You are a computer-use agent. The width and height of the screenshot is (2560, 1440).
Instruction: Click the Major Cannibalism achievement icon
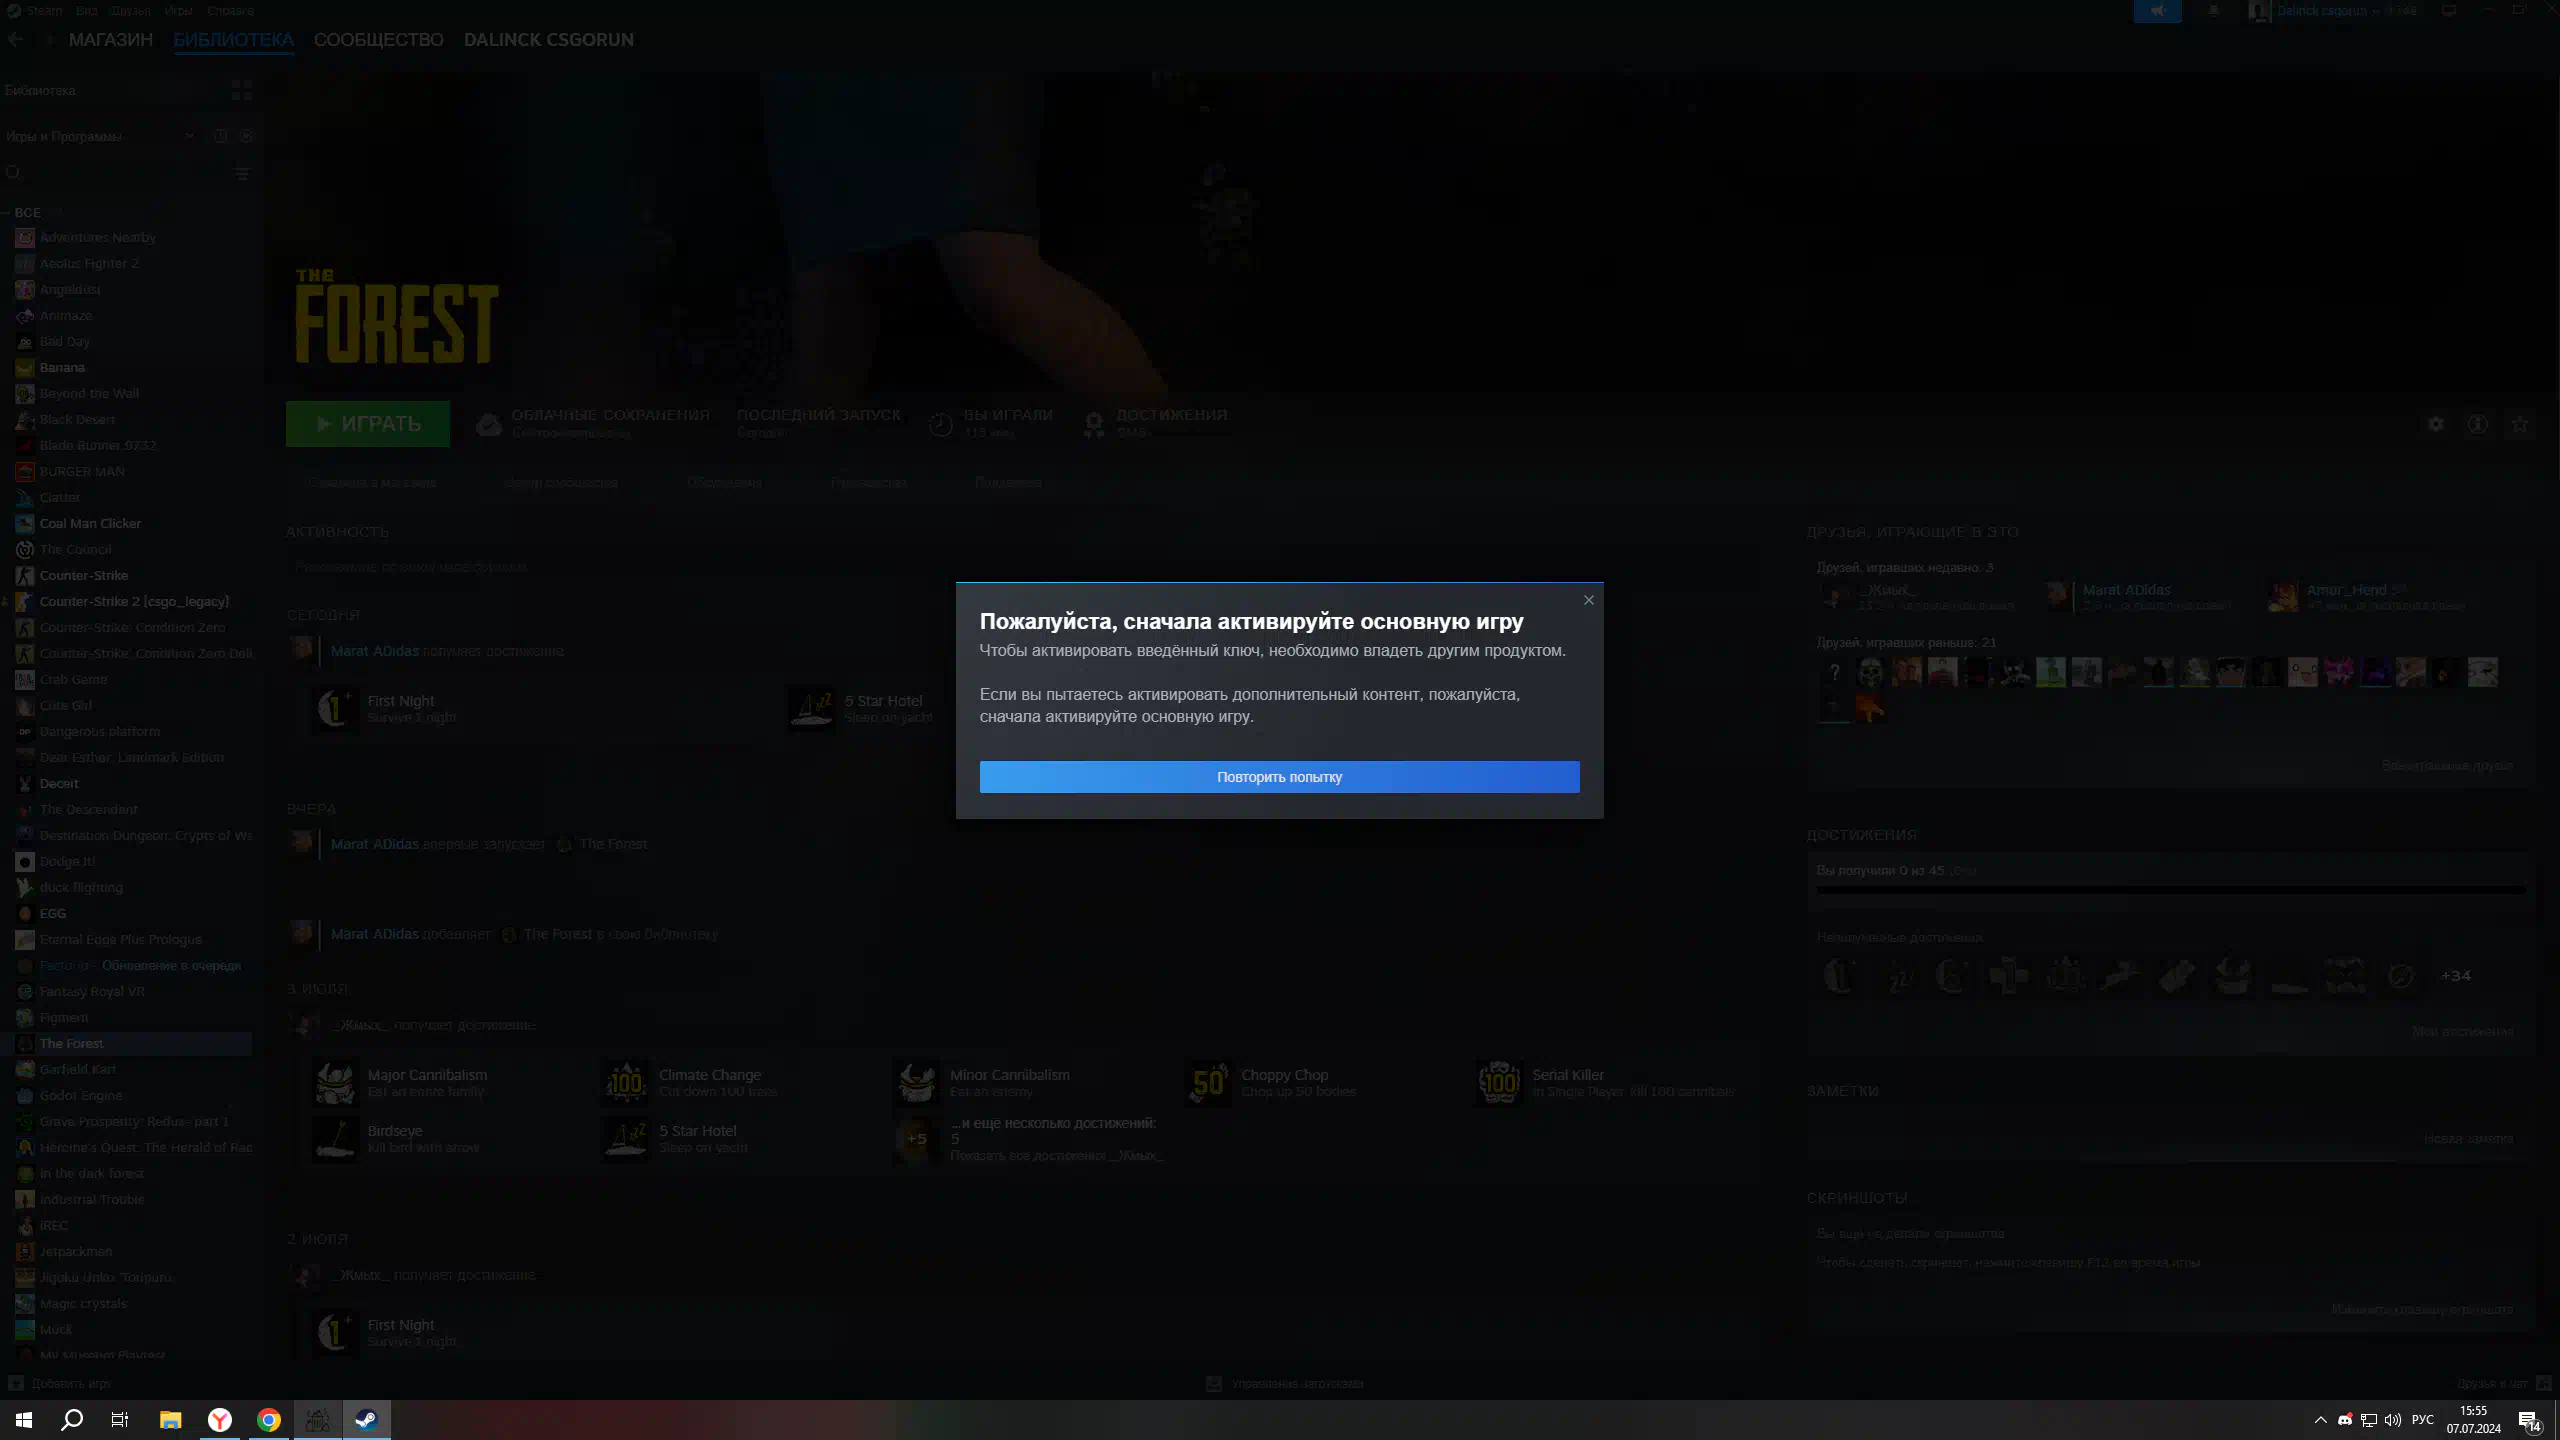335,1083
